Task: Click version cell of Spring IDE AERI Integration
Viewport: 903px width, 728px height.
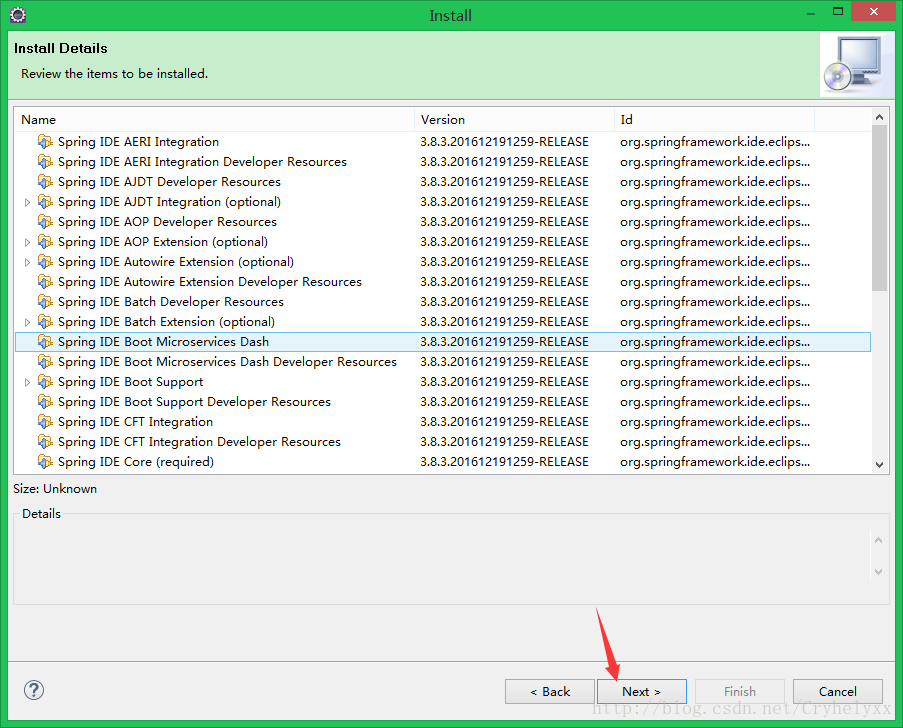Action: (x=504, y=142)
